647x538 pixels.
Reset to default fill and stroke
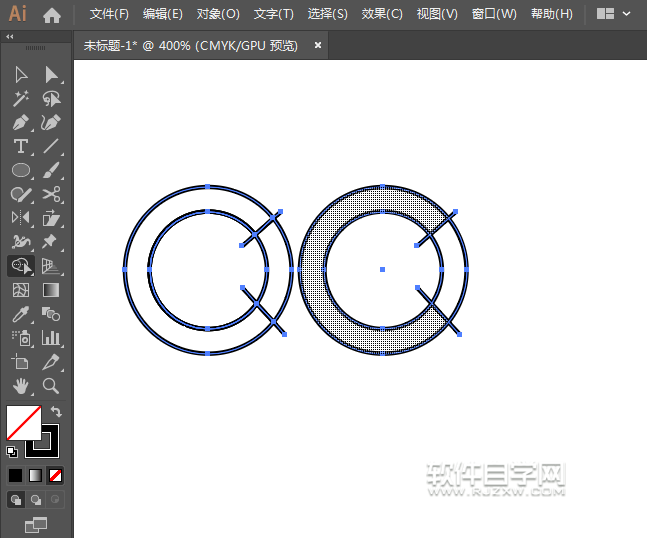pyautogui.click(x=12, y=452)
